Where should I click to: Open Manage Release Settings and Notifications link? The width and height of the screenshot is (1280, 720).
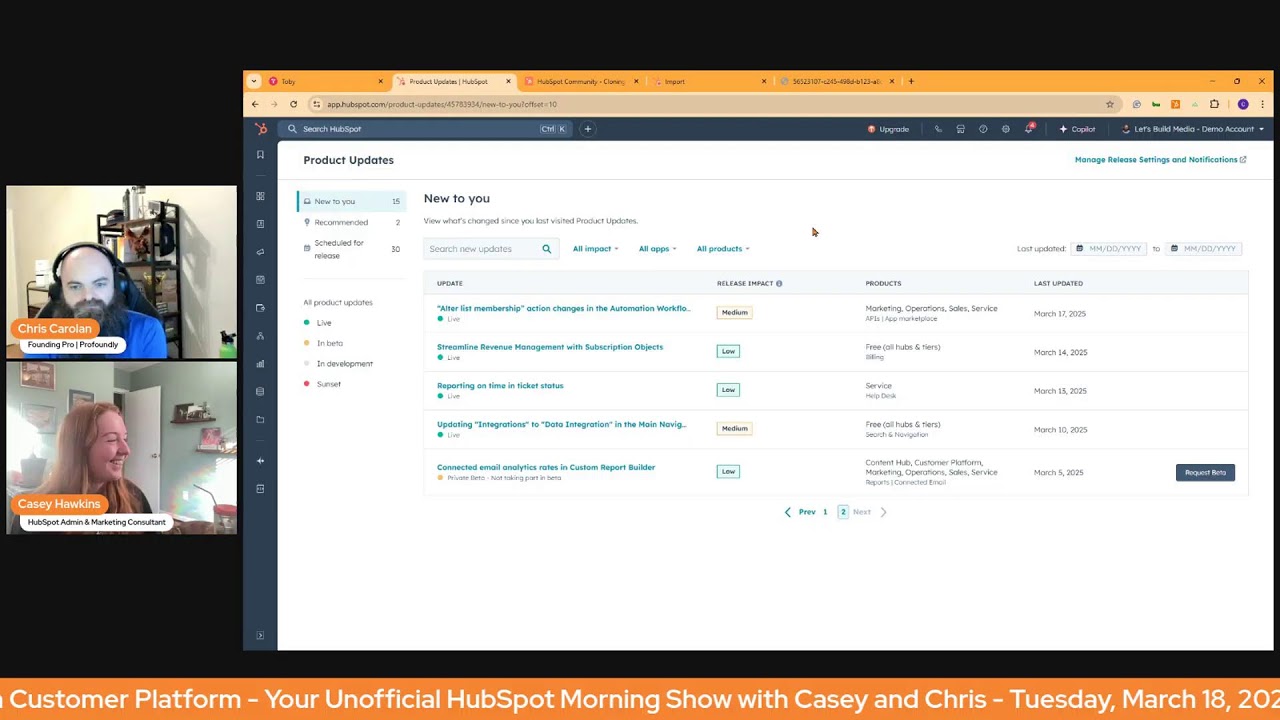pyautogui.click(x=1160, y=160)
